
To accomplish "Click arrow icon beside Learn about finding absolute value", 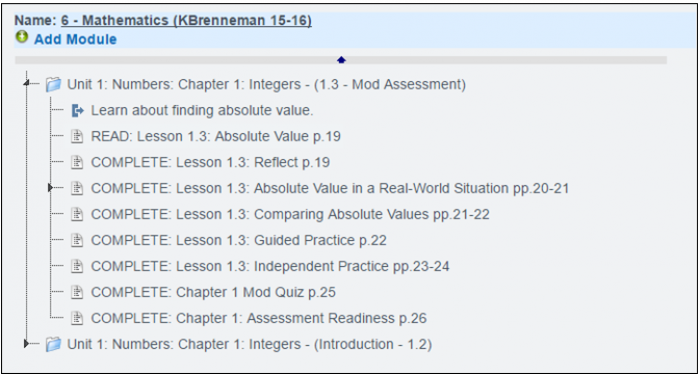I will click(x=78, y=111).
